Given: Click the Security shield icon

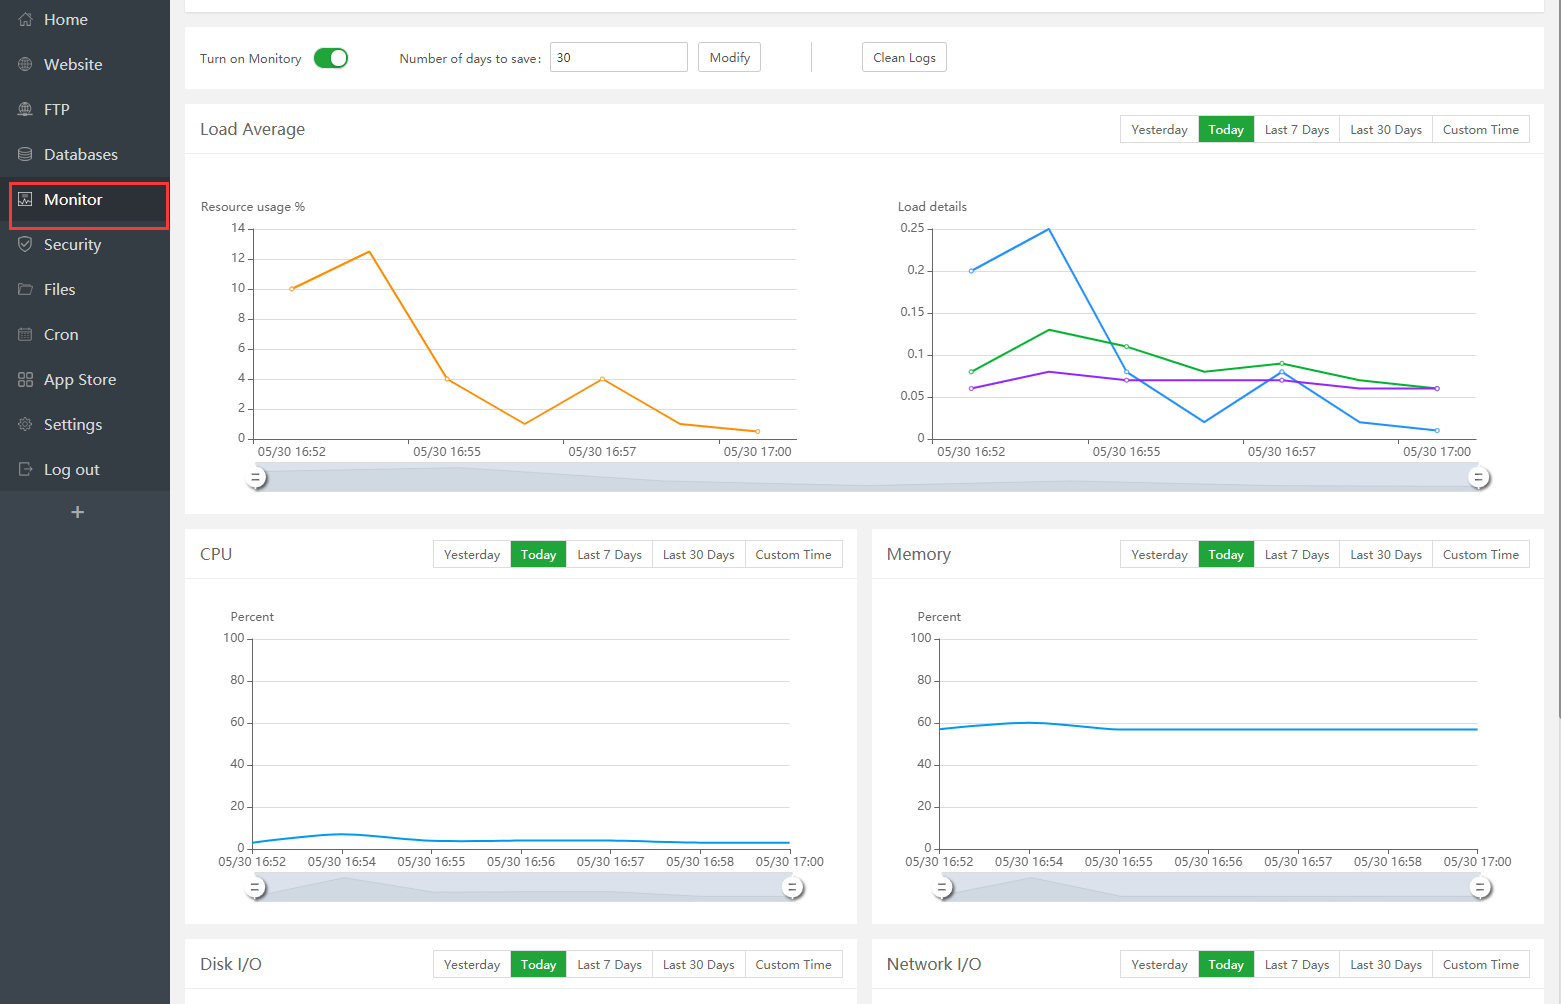Looking at the screenshot, I should pyautogui.click(x=25, y=245).
